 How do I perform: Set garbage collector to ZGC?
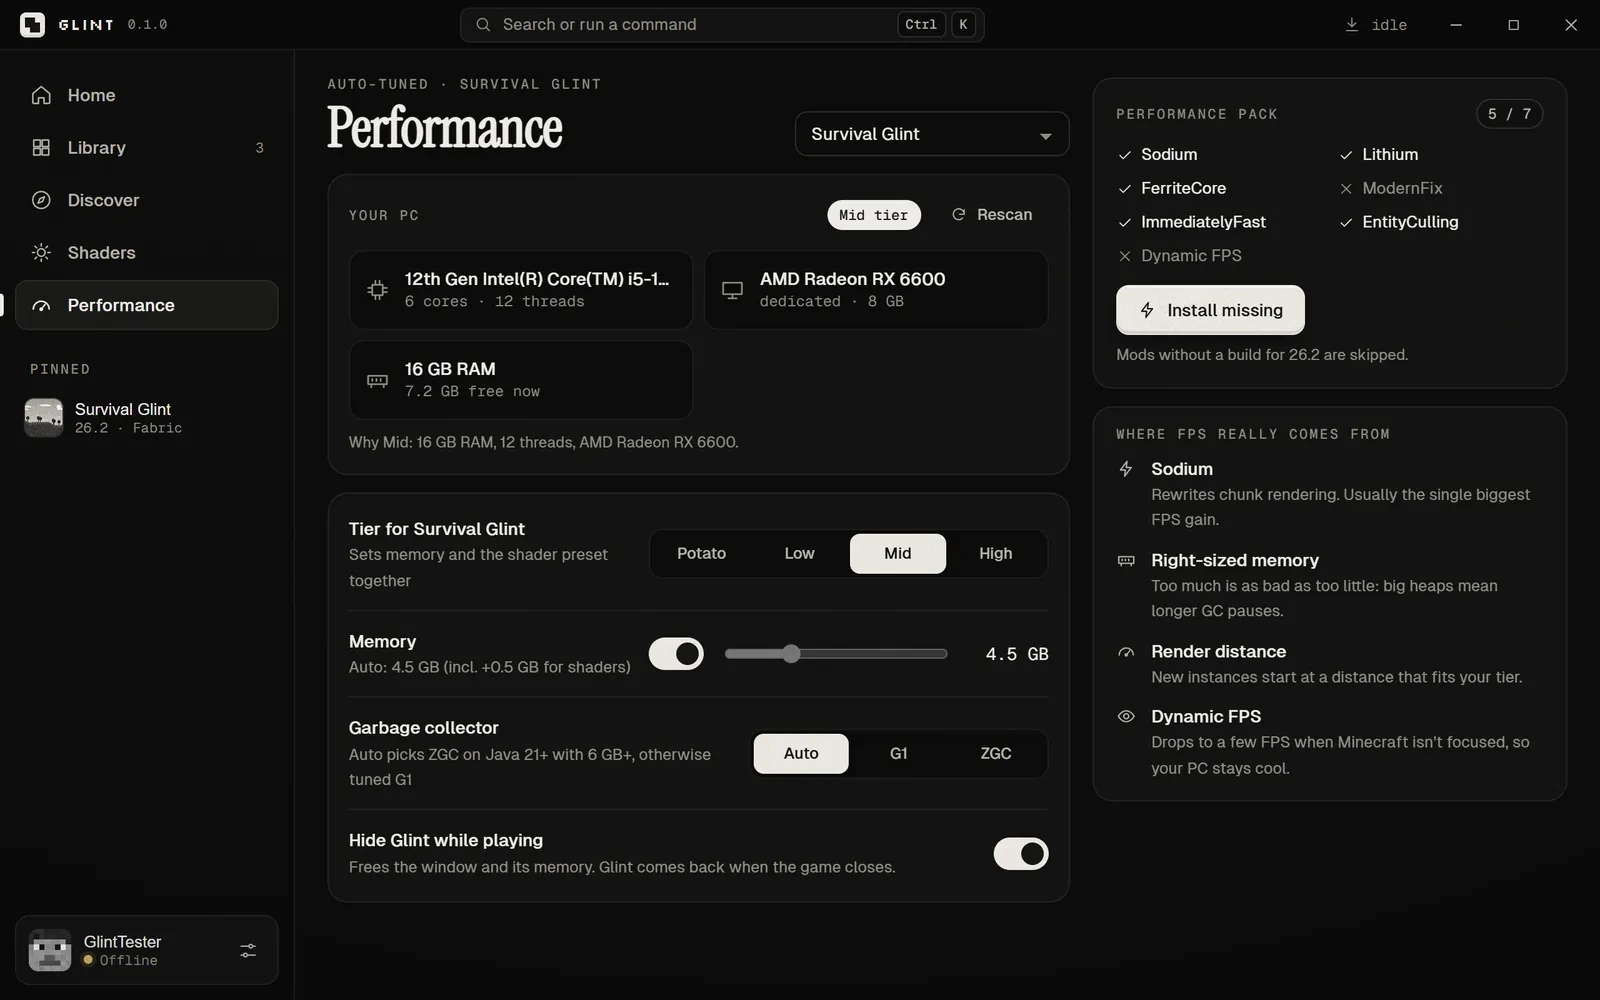tap(996, 754)
